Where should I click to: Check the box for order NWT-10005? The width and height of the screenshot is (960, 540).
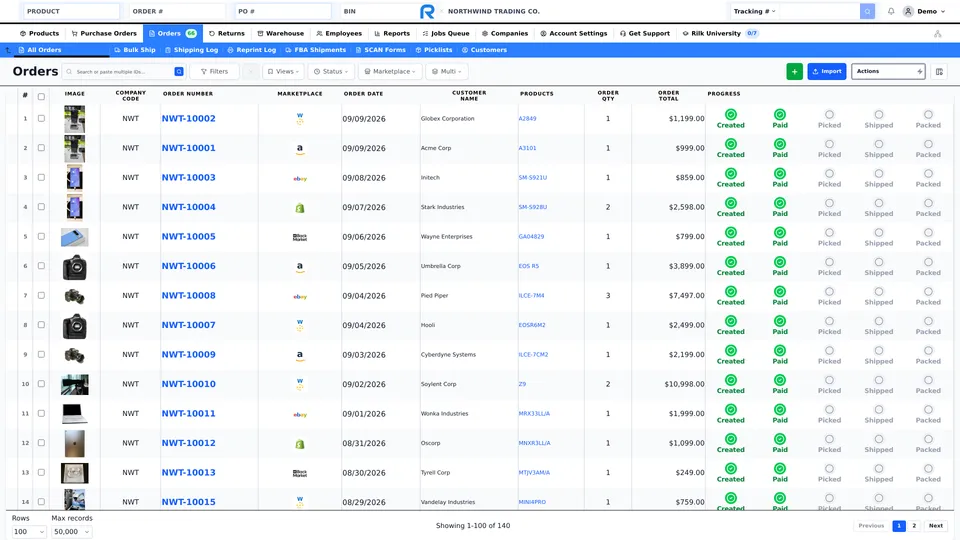click(x=41, y=236)
